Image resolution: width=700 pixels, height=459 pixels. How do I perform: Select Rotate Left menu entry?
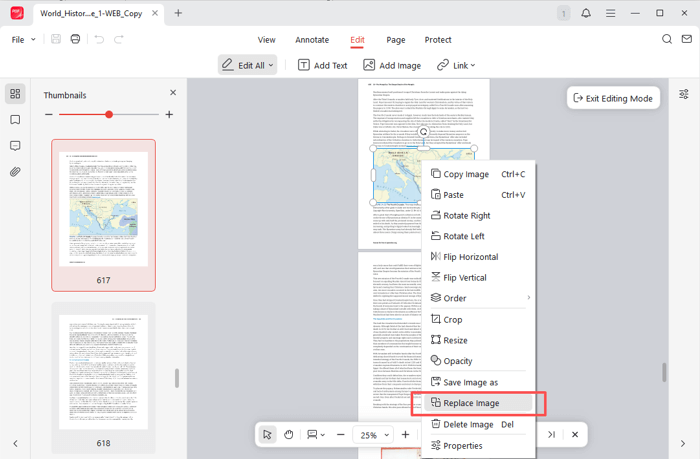[x=480, y=236]
